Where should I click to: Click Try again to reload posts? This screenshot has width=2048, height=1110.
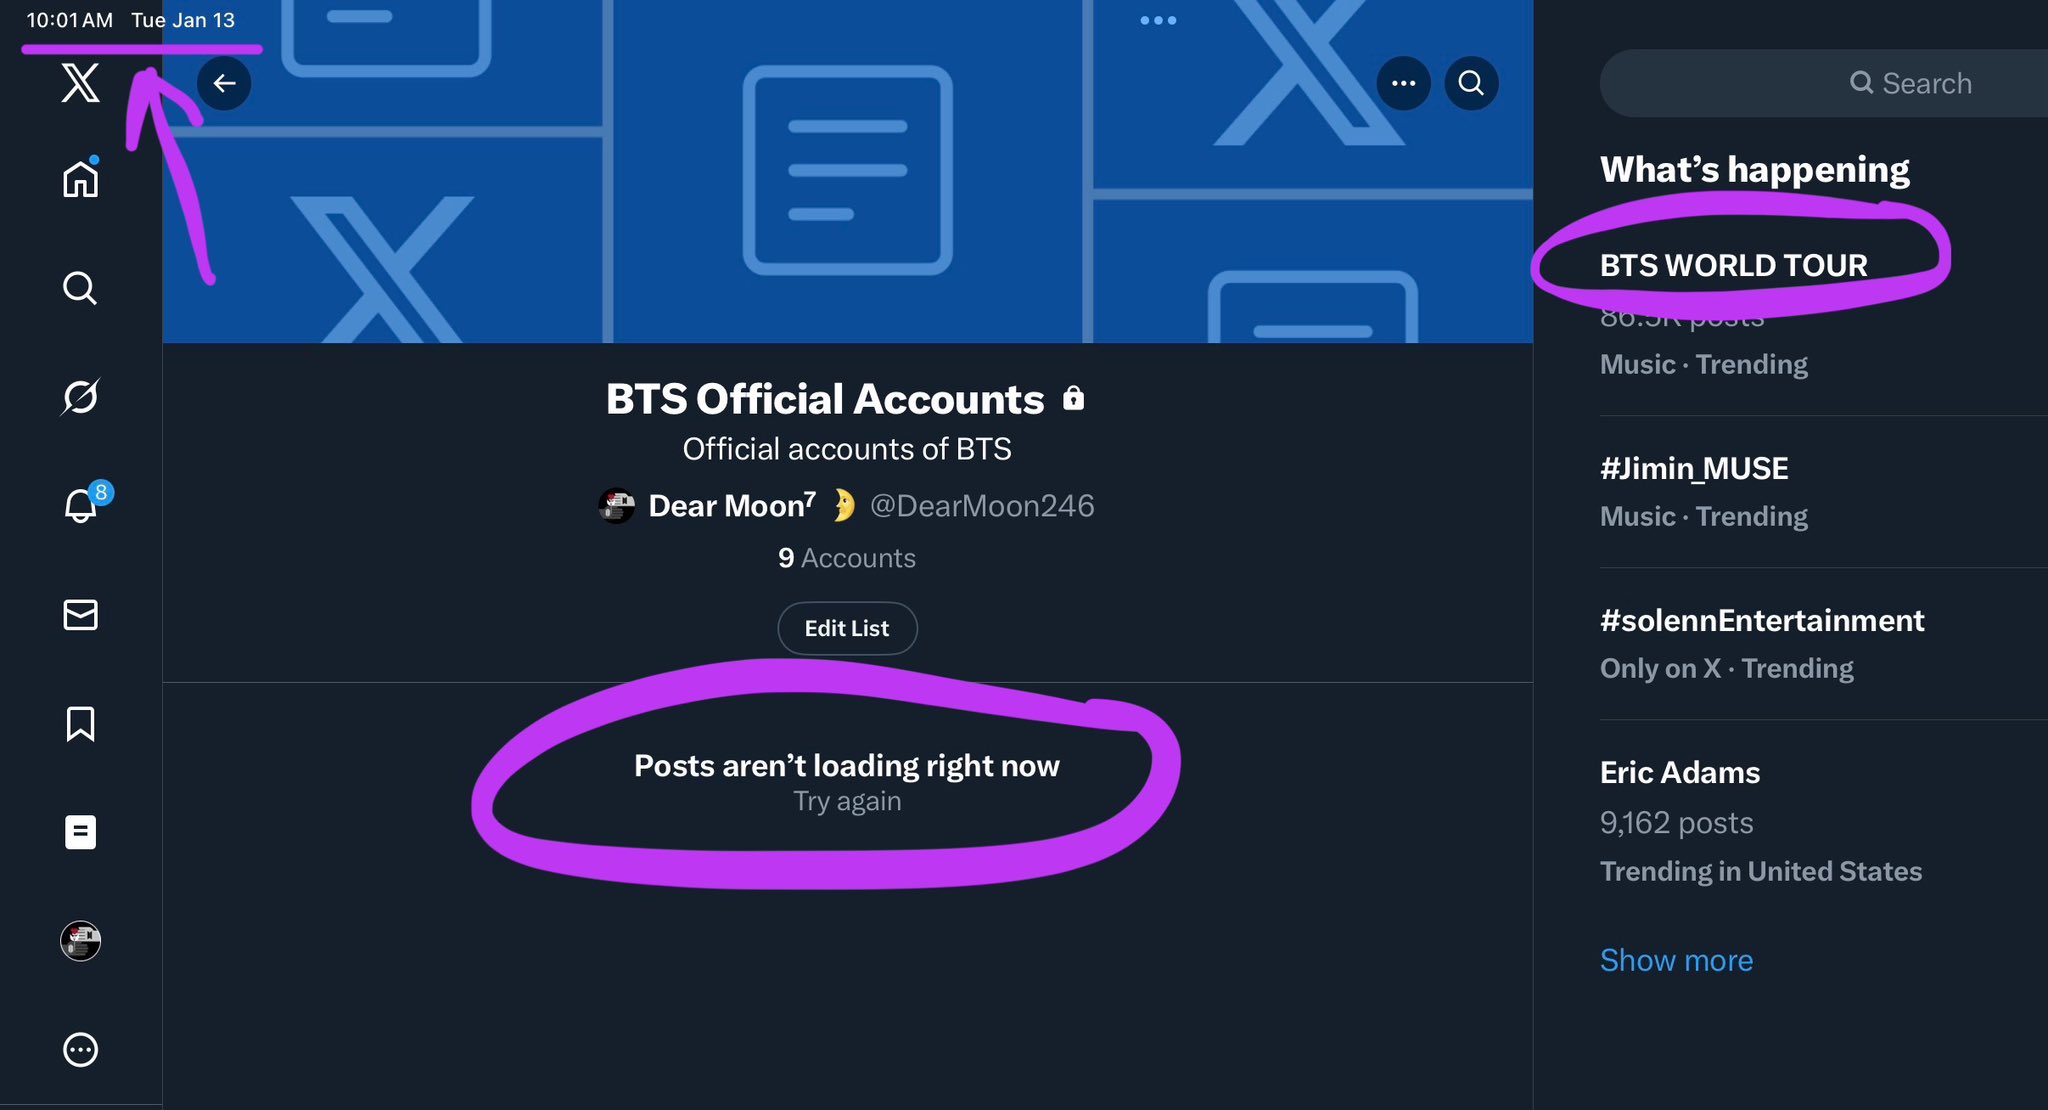click(847, 801)
